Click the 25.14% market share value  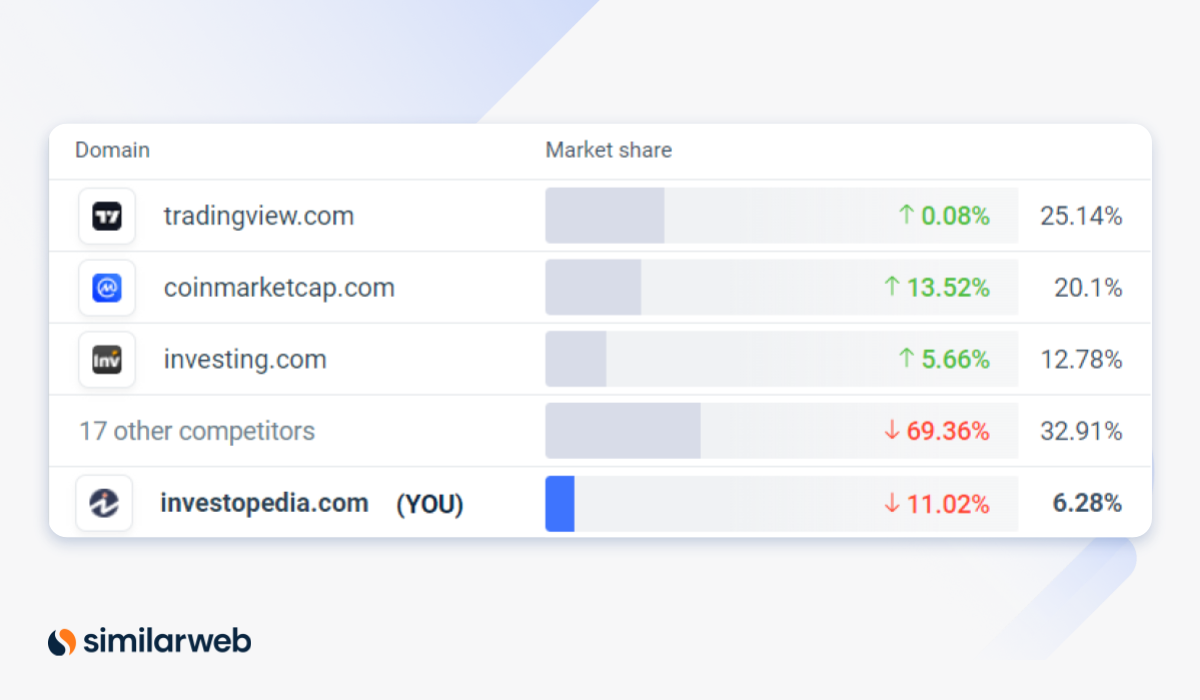pyautogui.click(x=1081, y=216)
